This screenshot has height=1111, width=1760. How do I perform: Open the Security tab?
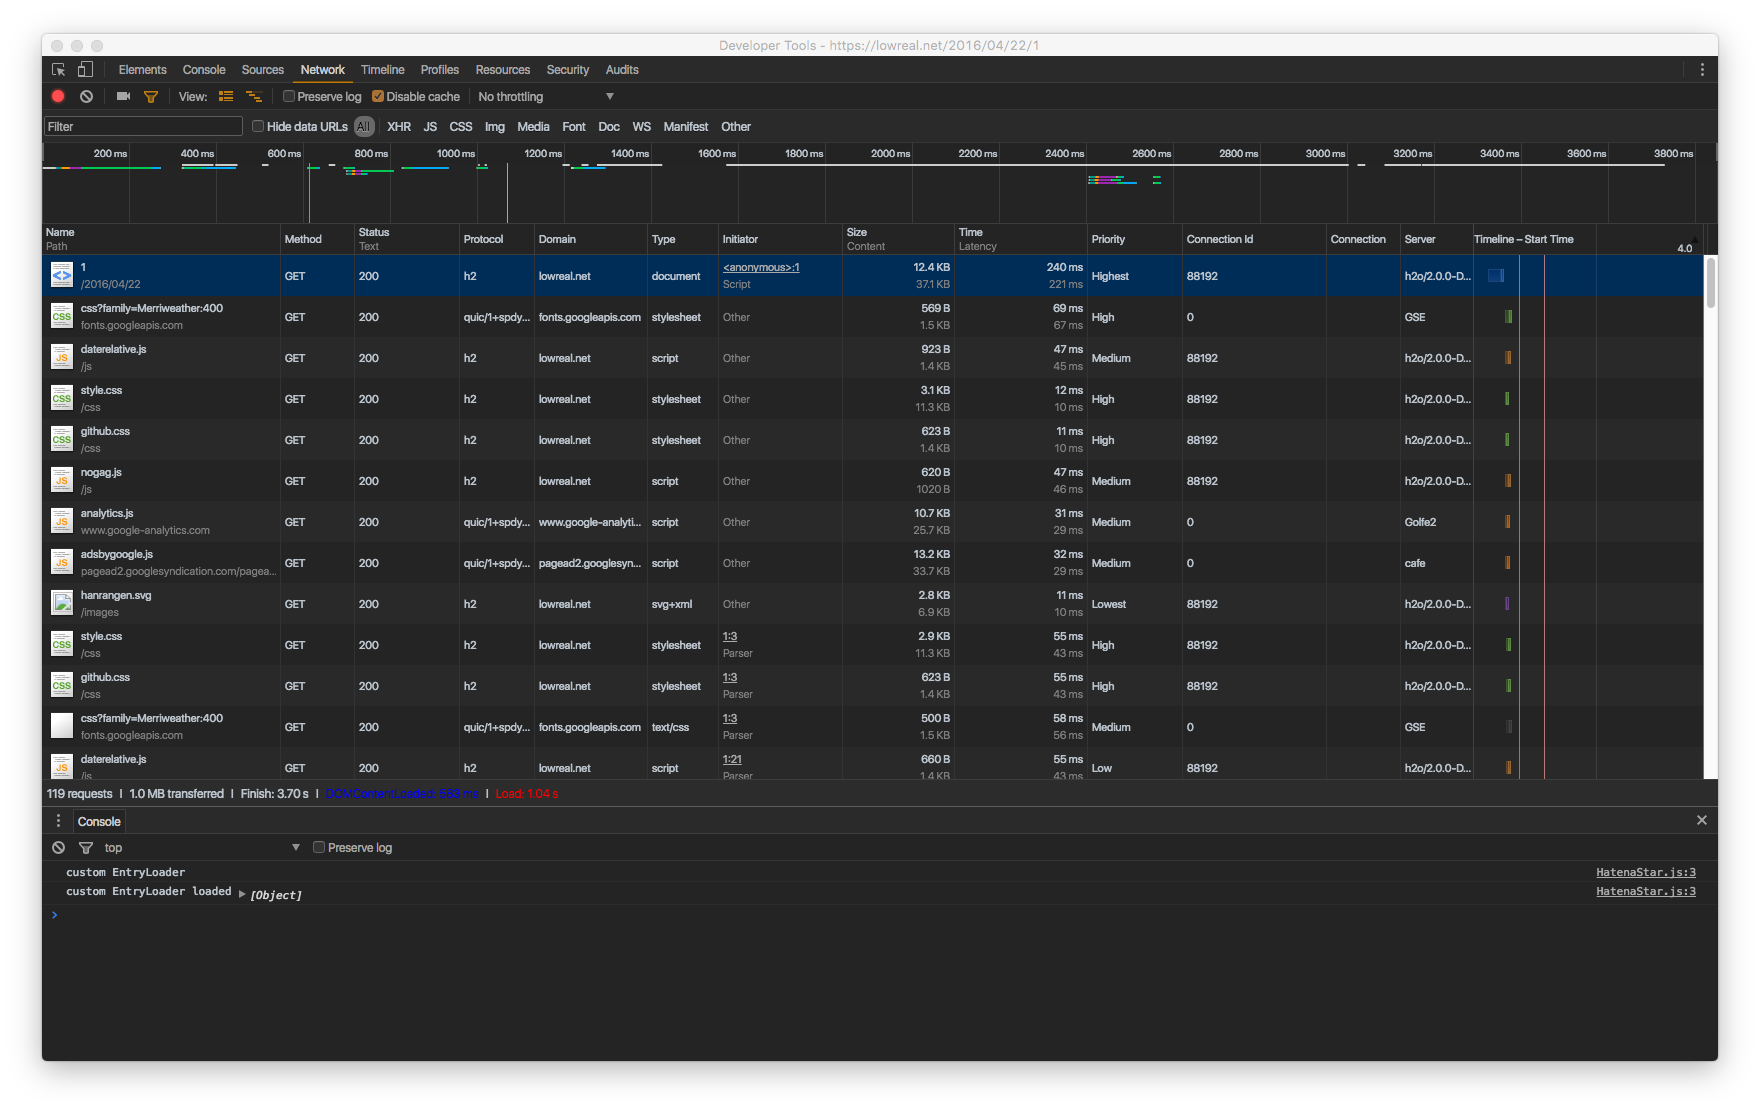pos(567,70)
